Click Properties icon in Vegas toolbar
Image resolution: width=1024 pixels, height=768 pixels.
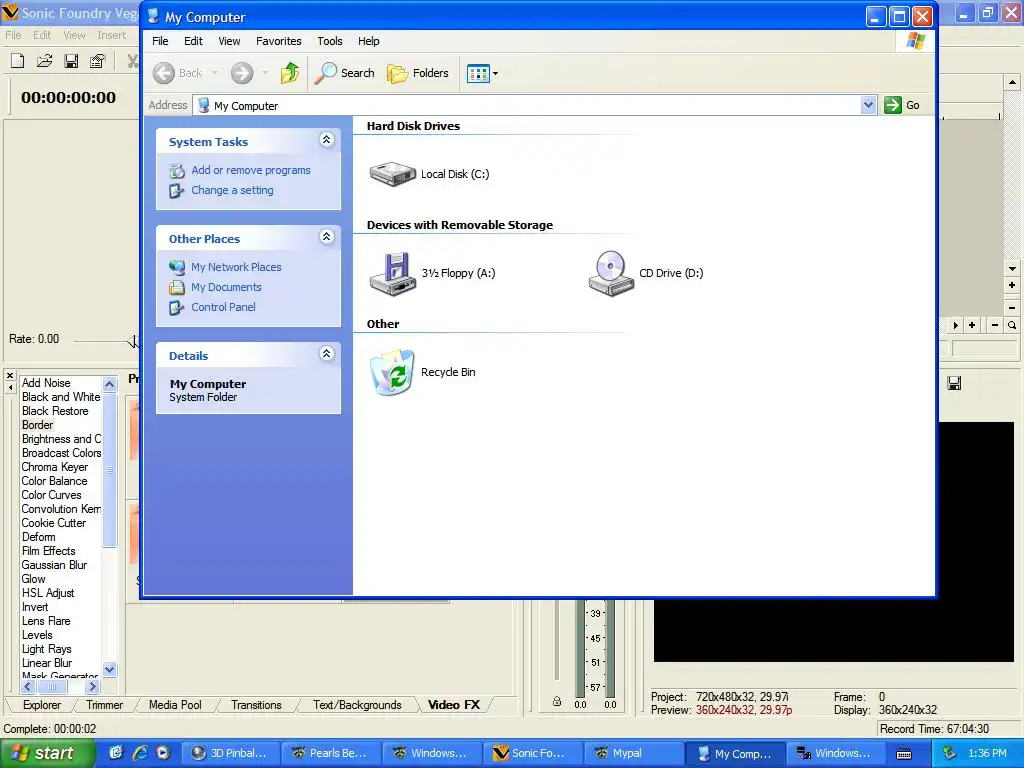pyautogui.click(x=97, y=61)
